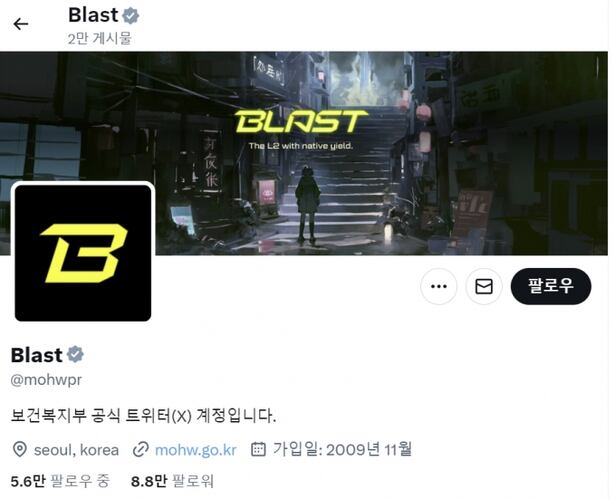Click the location pin icon
The image size is (616, 499).
pos(20,449)
